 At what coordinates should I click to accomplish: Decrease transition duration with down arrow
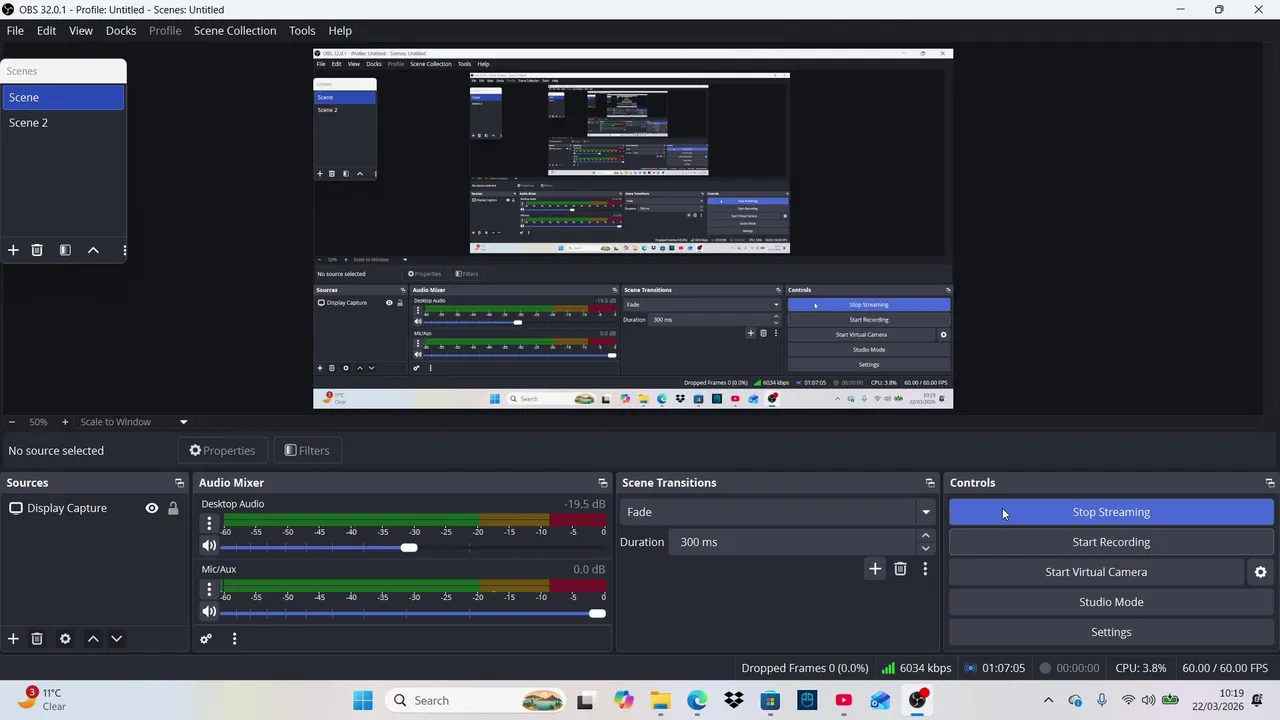tap(925, 548)
